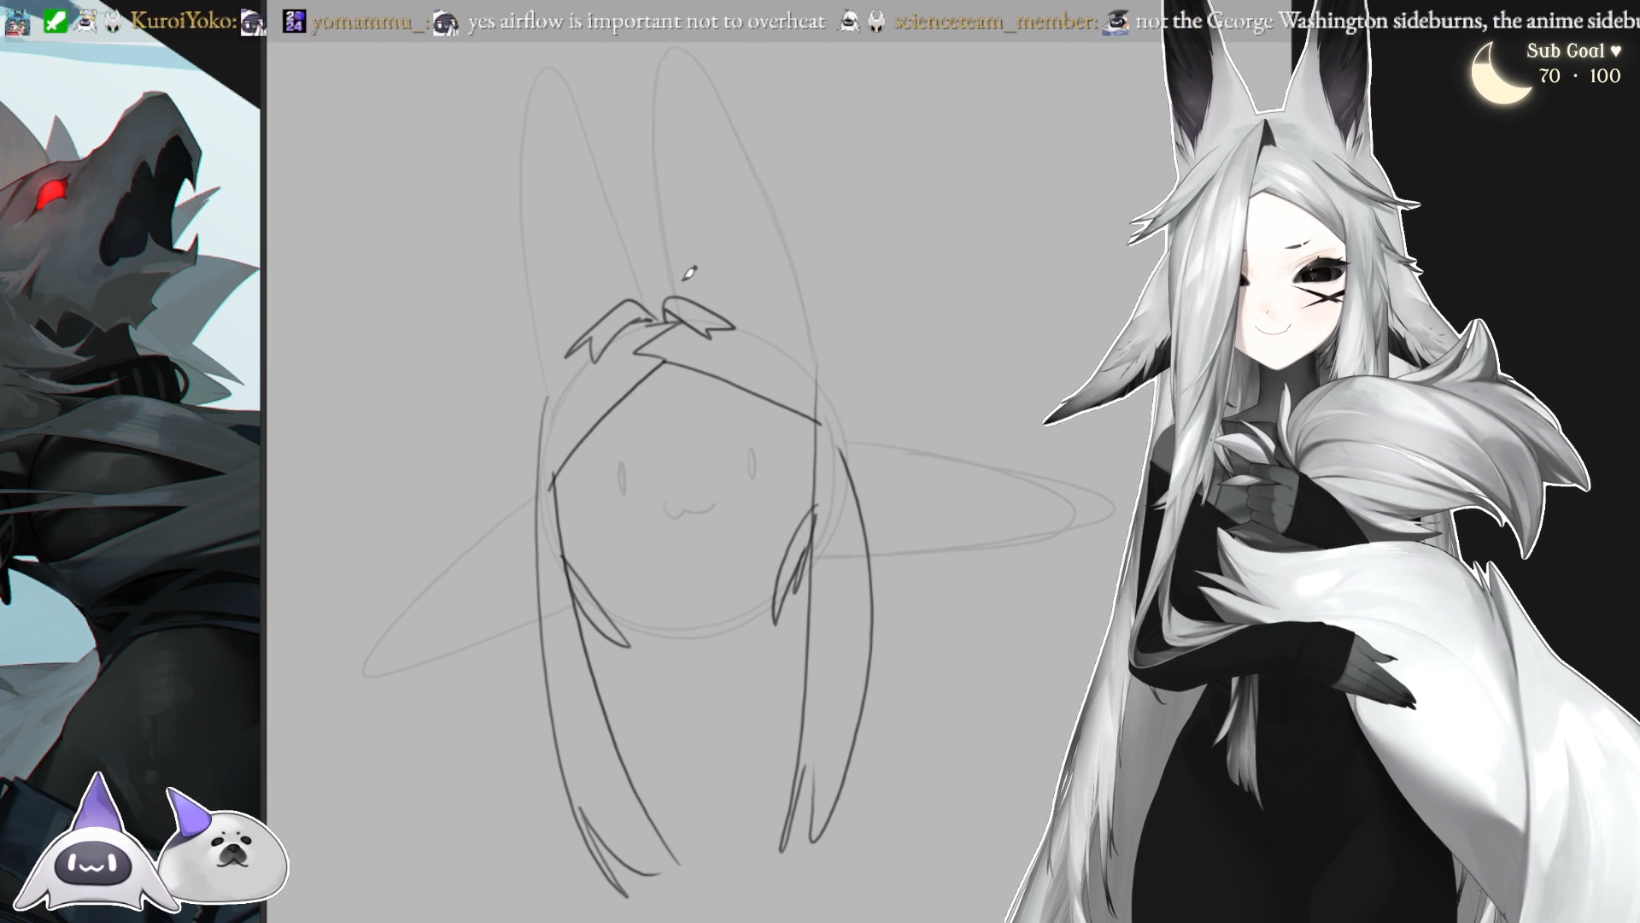Click the KuroiYoko username in chat
The image size is (1640, 923).
tap(184, 21)
